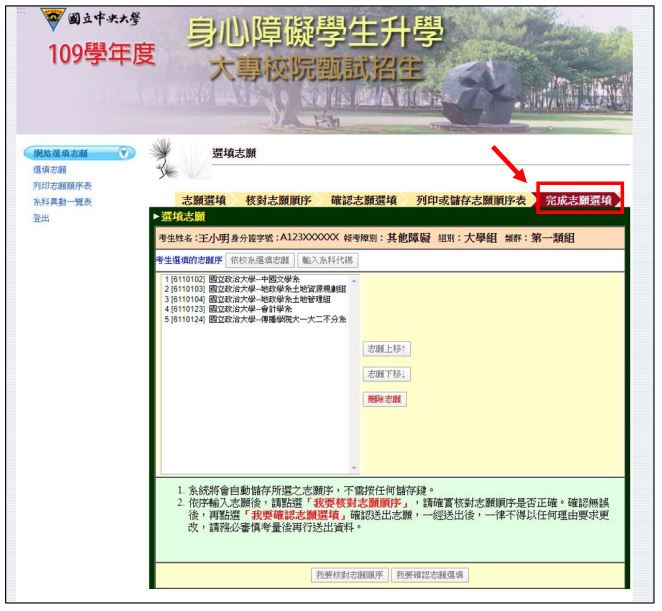Viewport: 662px width, 611px height.
Task: Select list row 4 國立政治大學--會計學系
Action: (256, 310)
